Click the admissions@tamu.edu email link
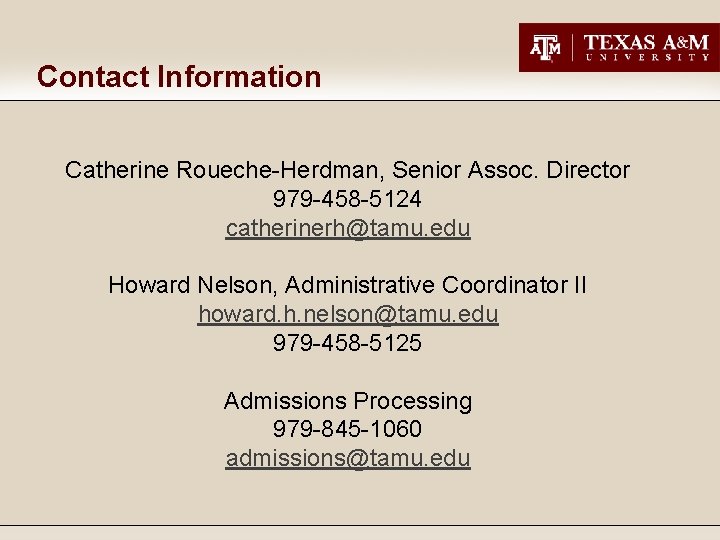 [348, 458]
